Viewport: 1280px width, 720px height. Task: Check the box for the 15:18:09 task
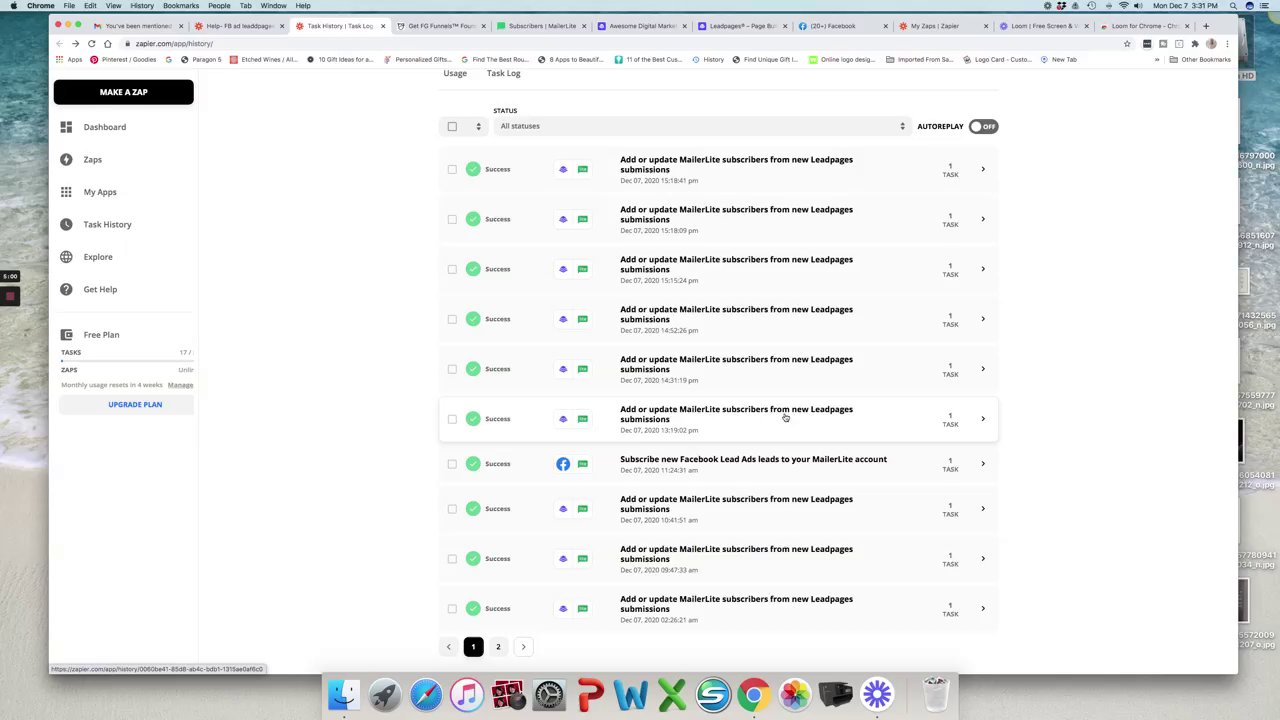[x=452, y=219]
